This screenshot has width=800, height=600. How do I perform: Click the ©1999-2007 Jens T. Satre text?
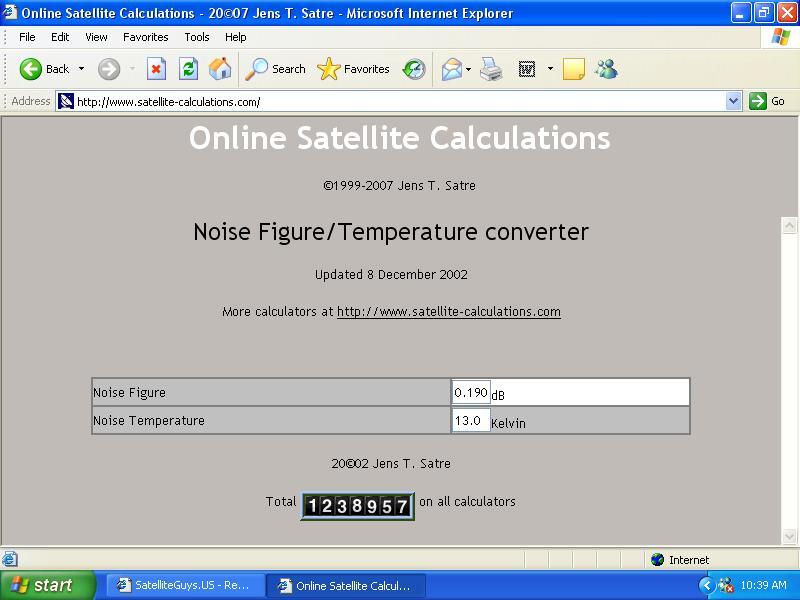(x=399, y=186)
